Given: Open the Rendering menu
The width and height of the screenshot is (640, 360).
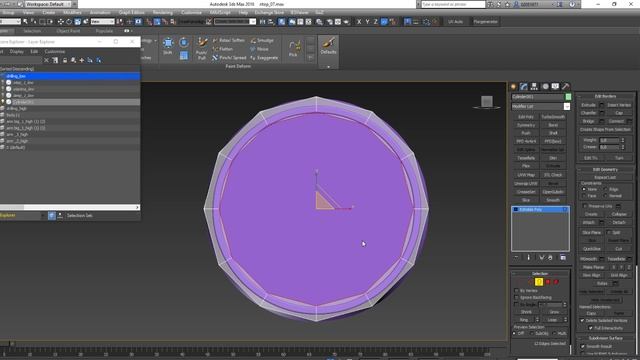Looking at the screenshot, I should coord(162,13).
